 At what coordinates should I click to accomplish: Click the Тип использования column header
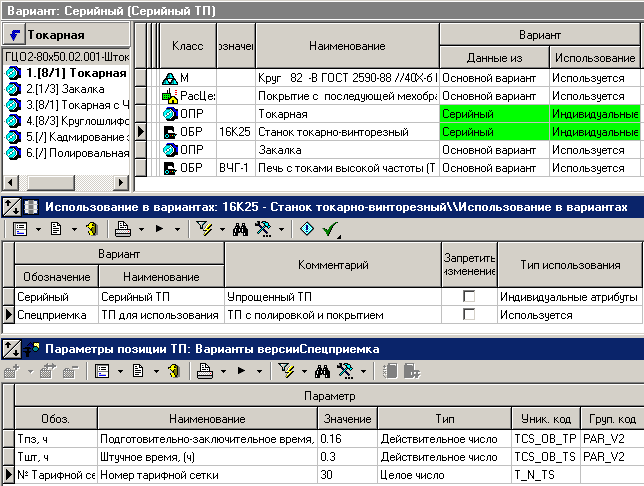point(570,265)
